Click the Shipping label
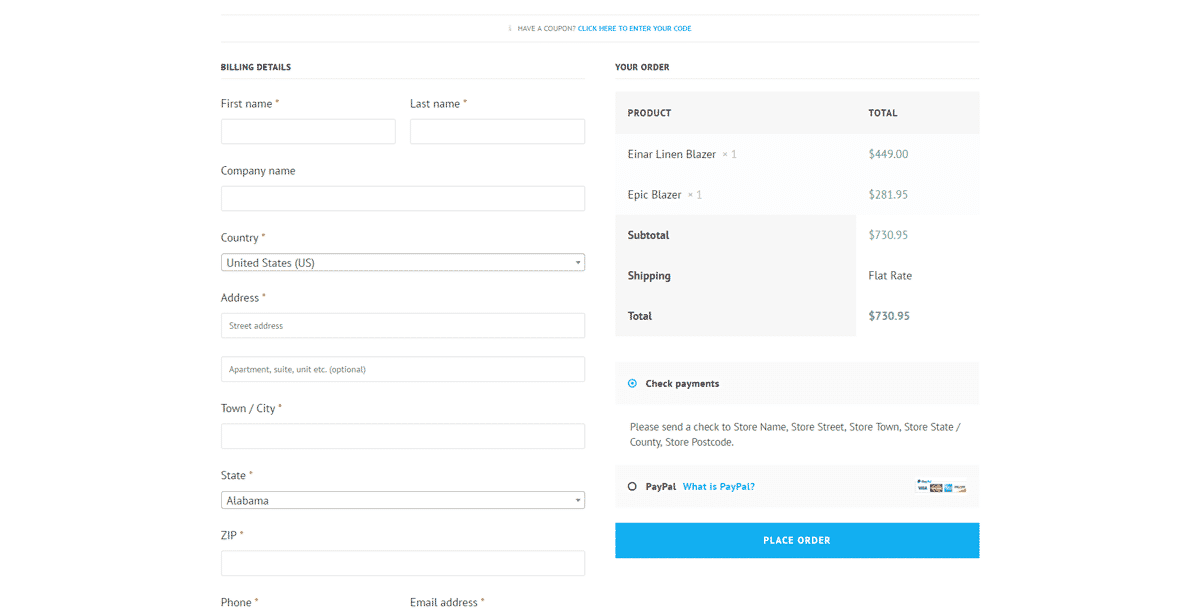Image resolution: width=1200 pixels, height=616 pixels. [649, 276]
